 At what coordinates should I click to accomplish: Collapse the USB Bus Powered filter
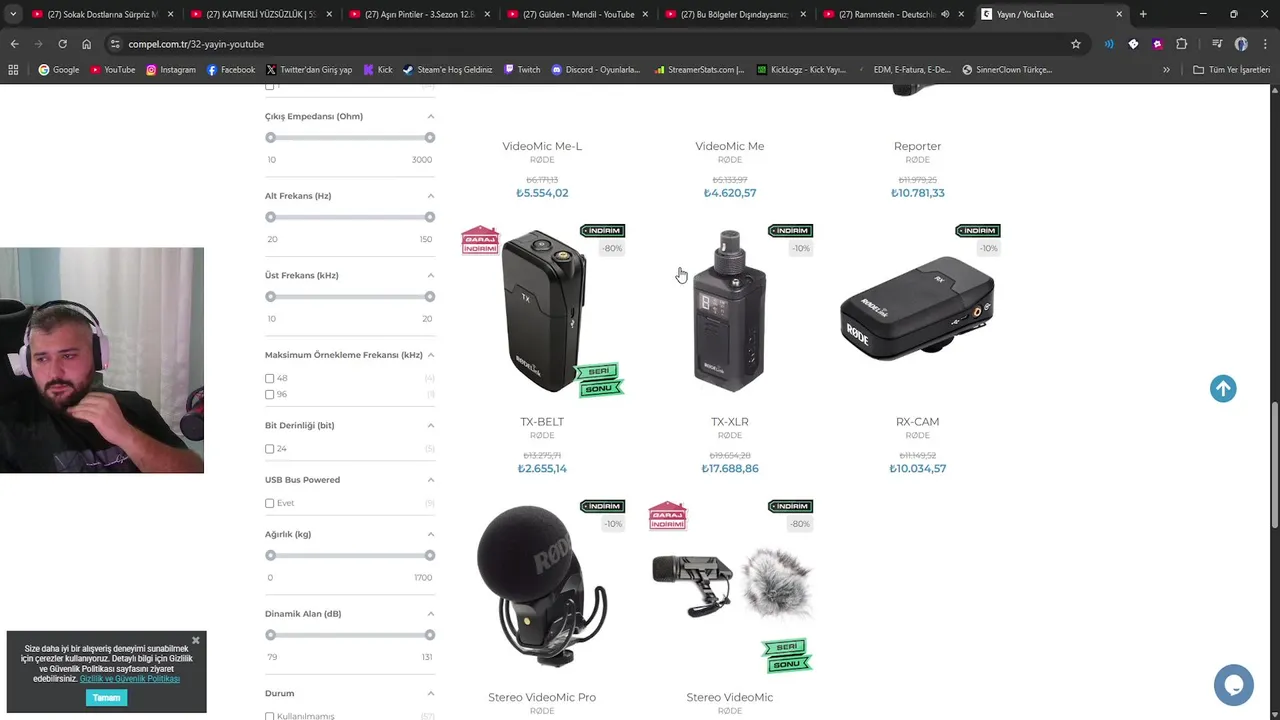tap(431, 480)
